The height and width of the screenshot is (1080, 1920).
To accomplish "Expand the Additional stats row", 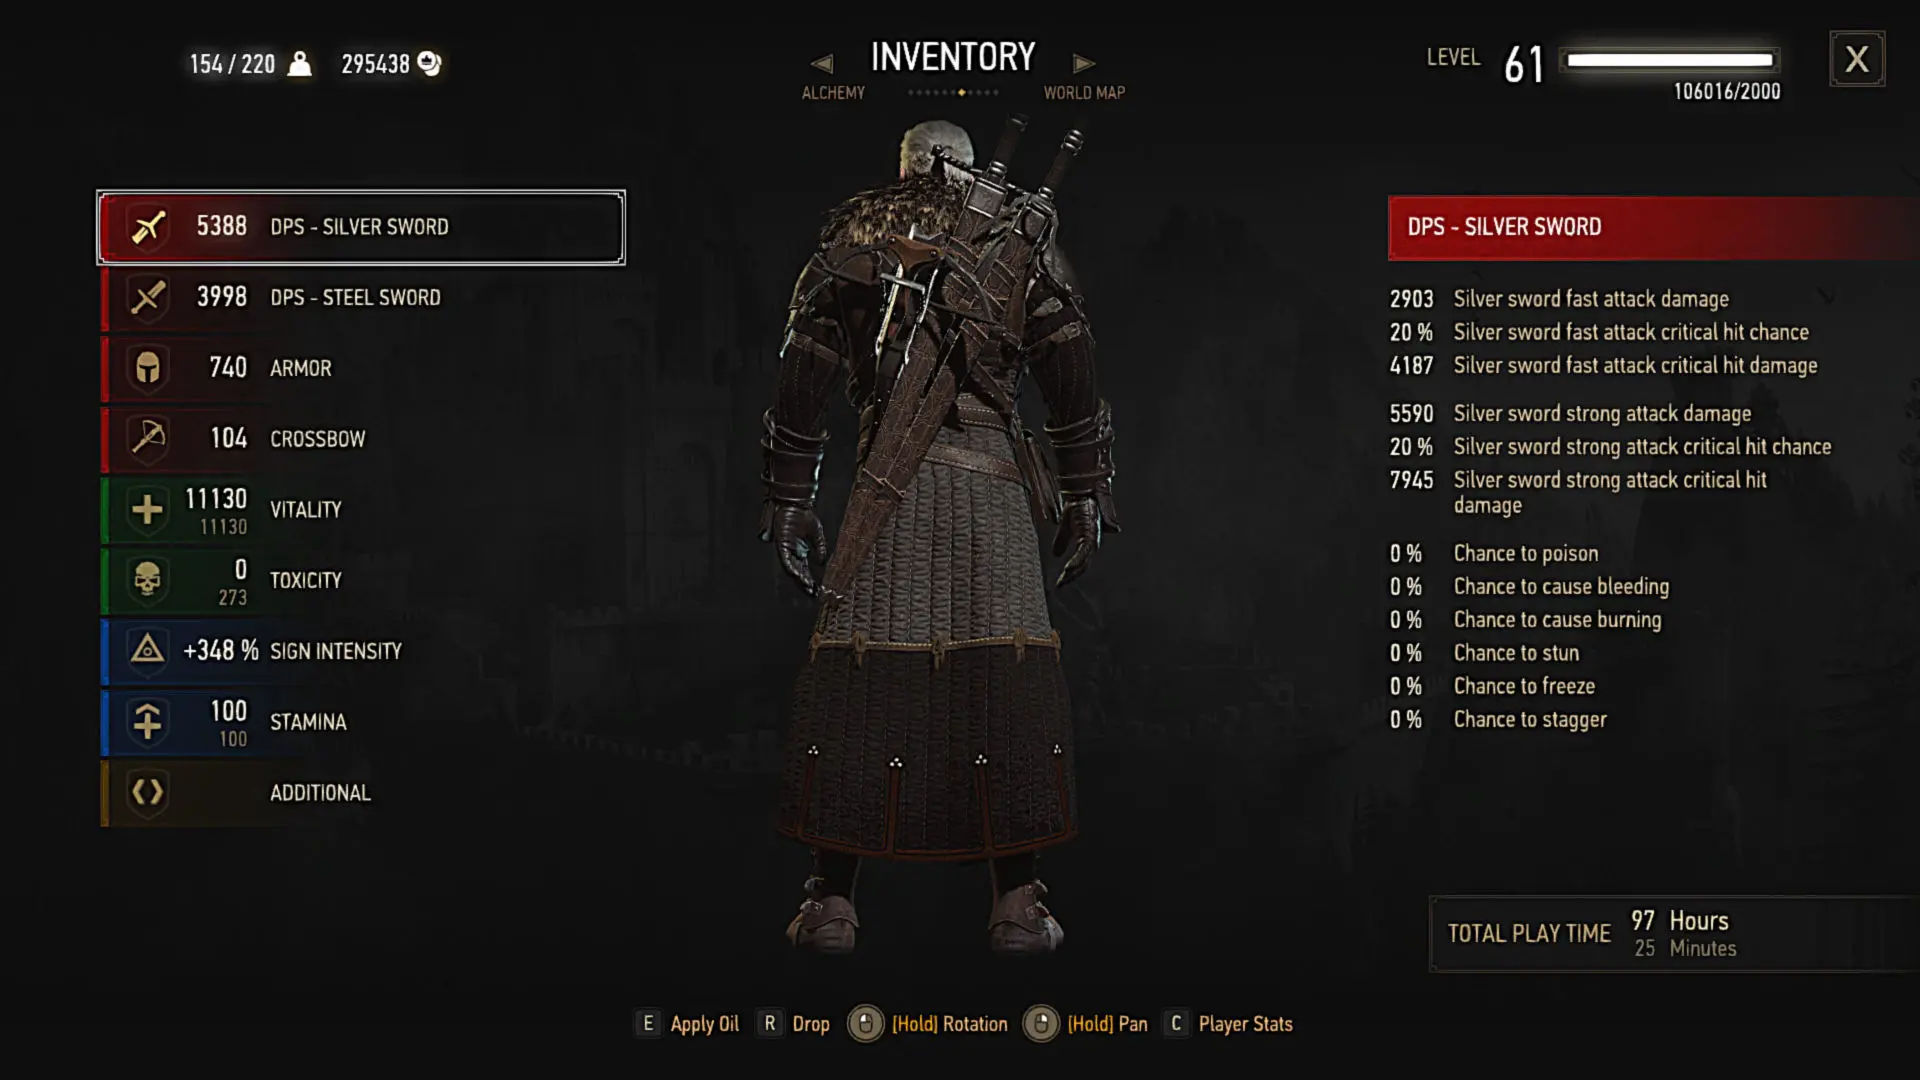I will 362,792.
